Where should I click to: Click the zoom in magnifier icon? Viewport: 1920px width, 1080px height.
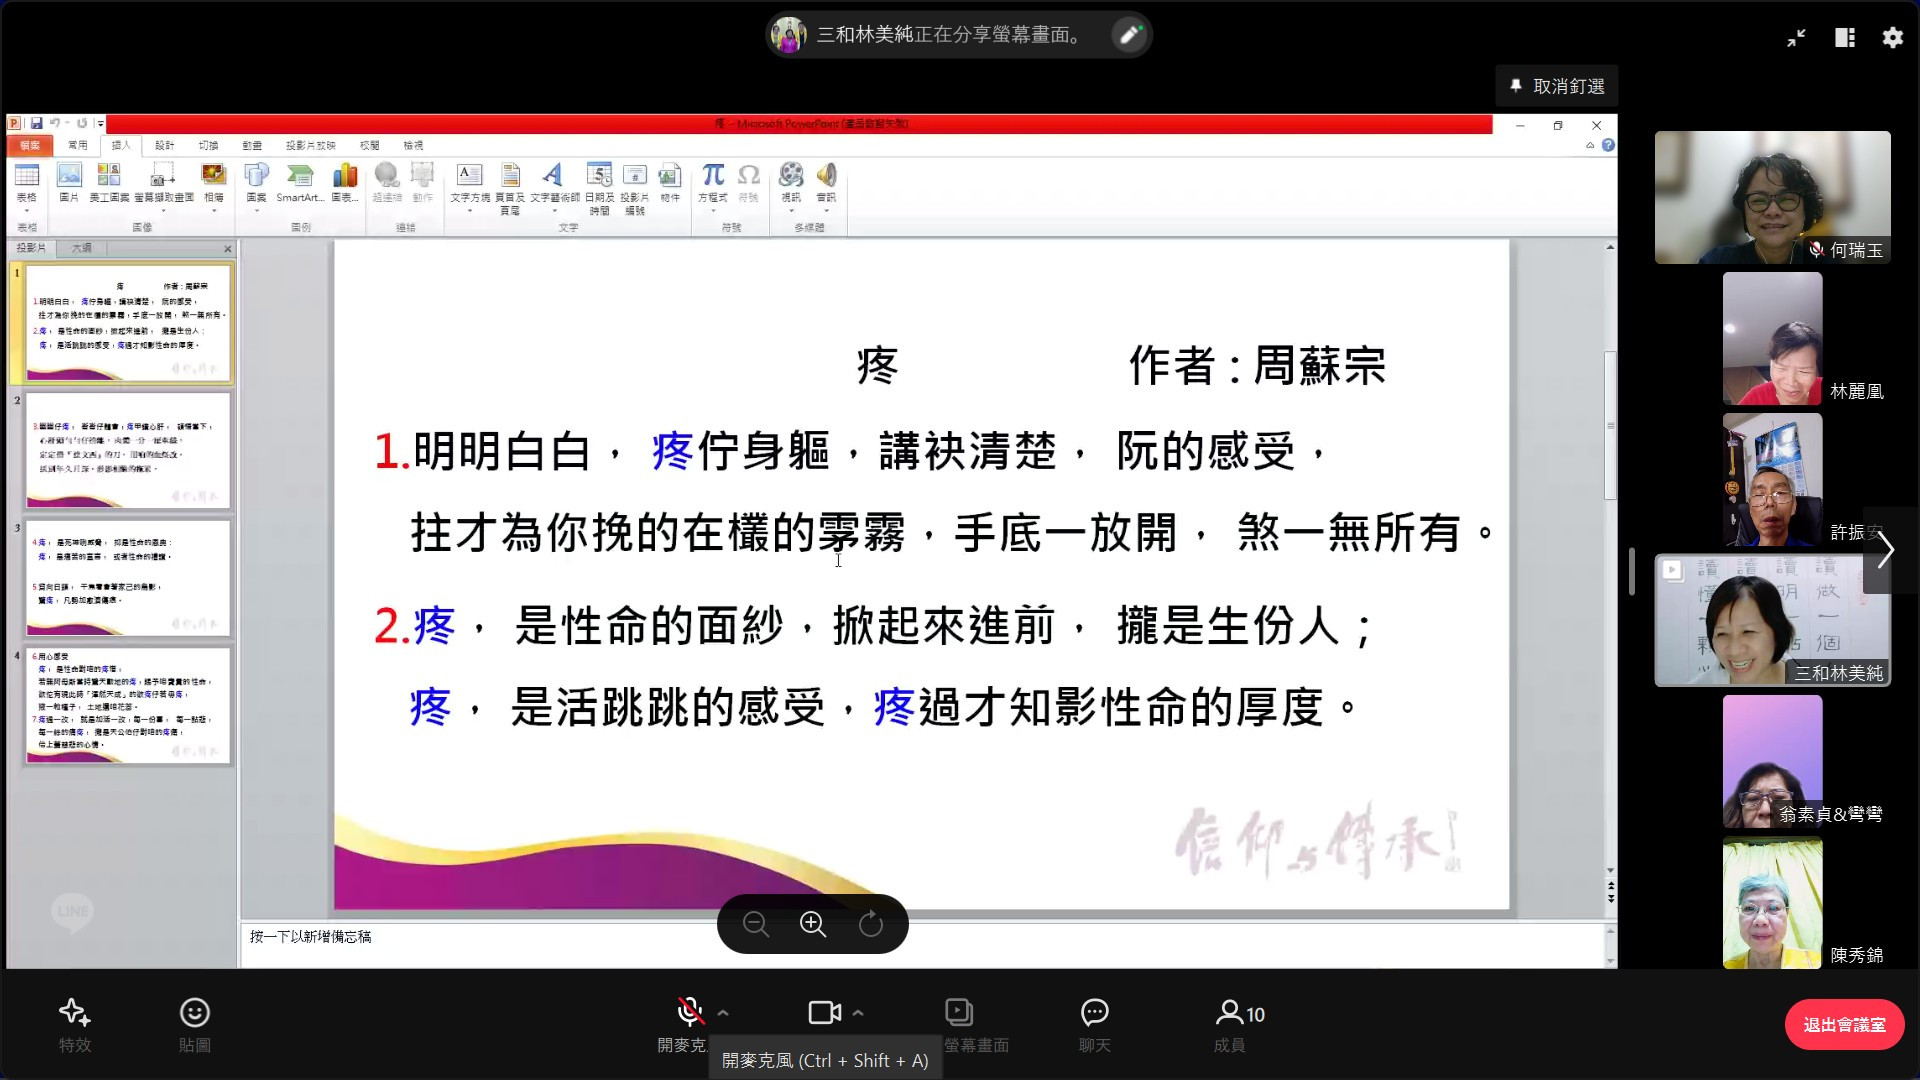point(813,924)
